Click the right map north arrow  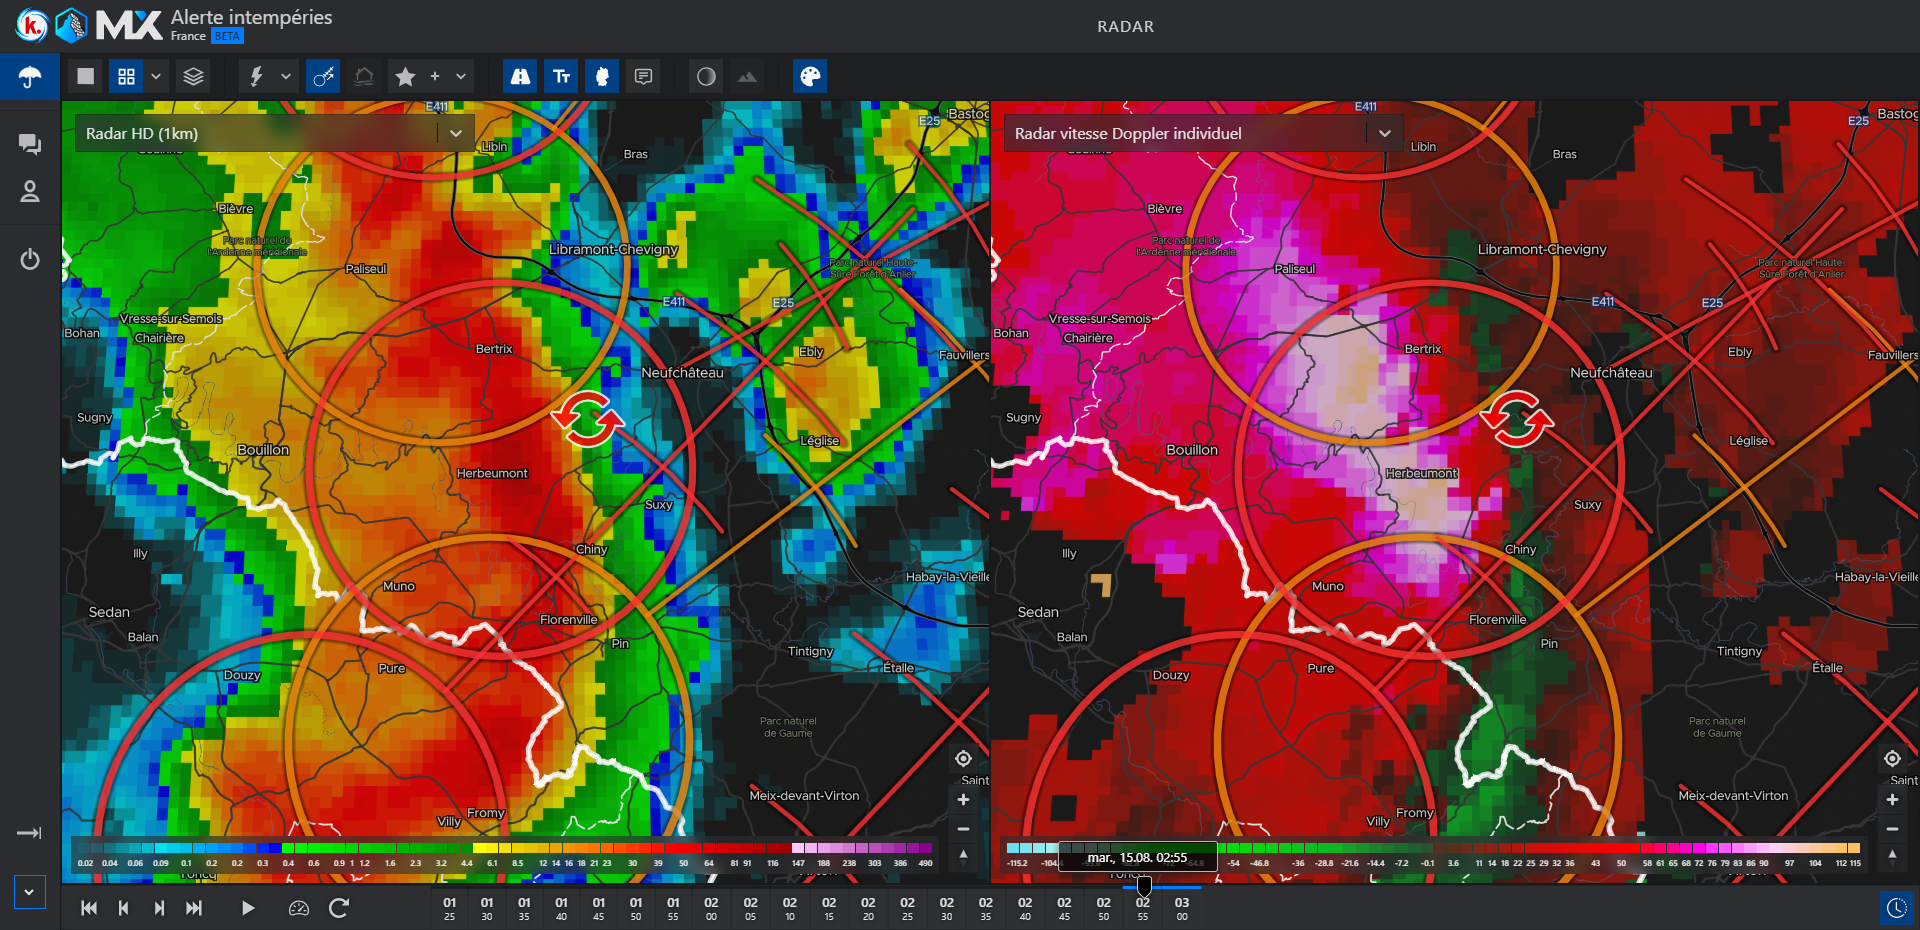(1892, 856)
